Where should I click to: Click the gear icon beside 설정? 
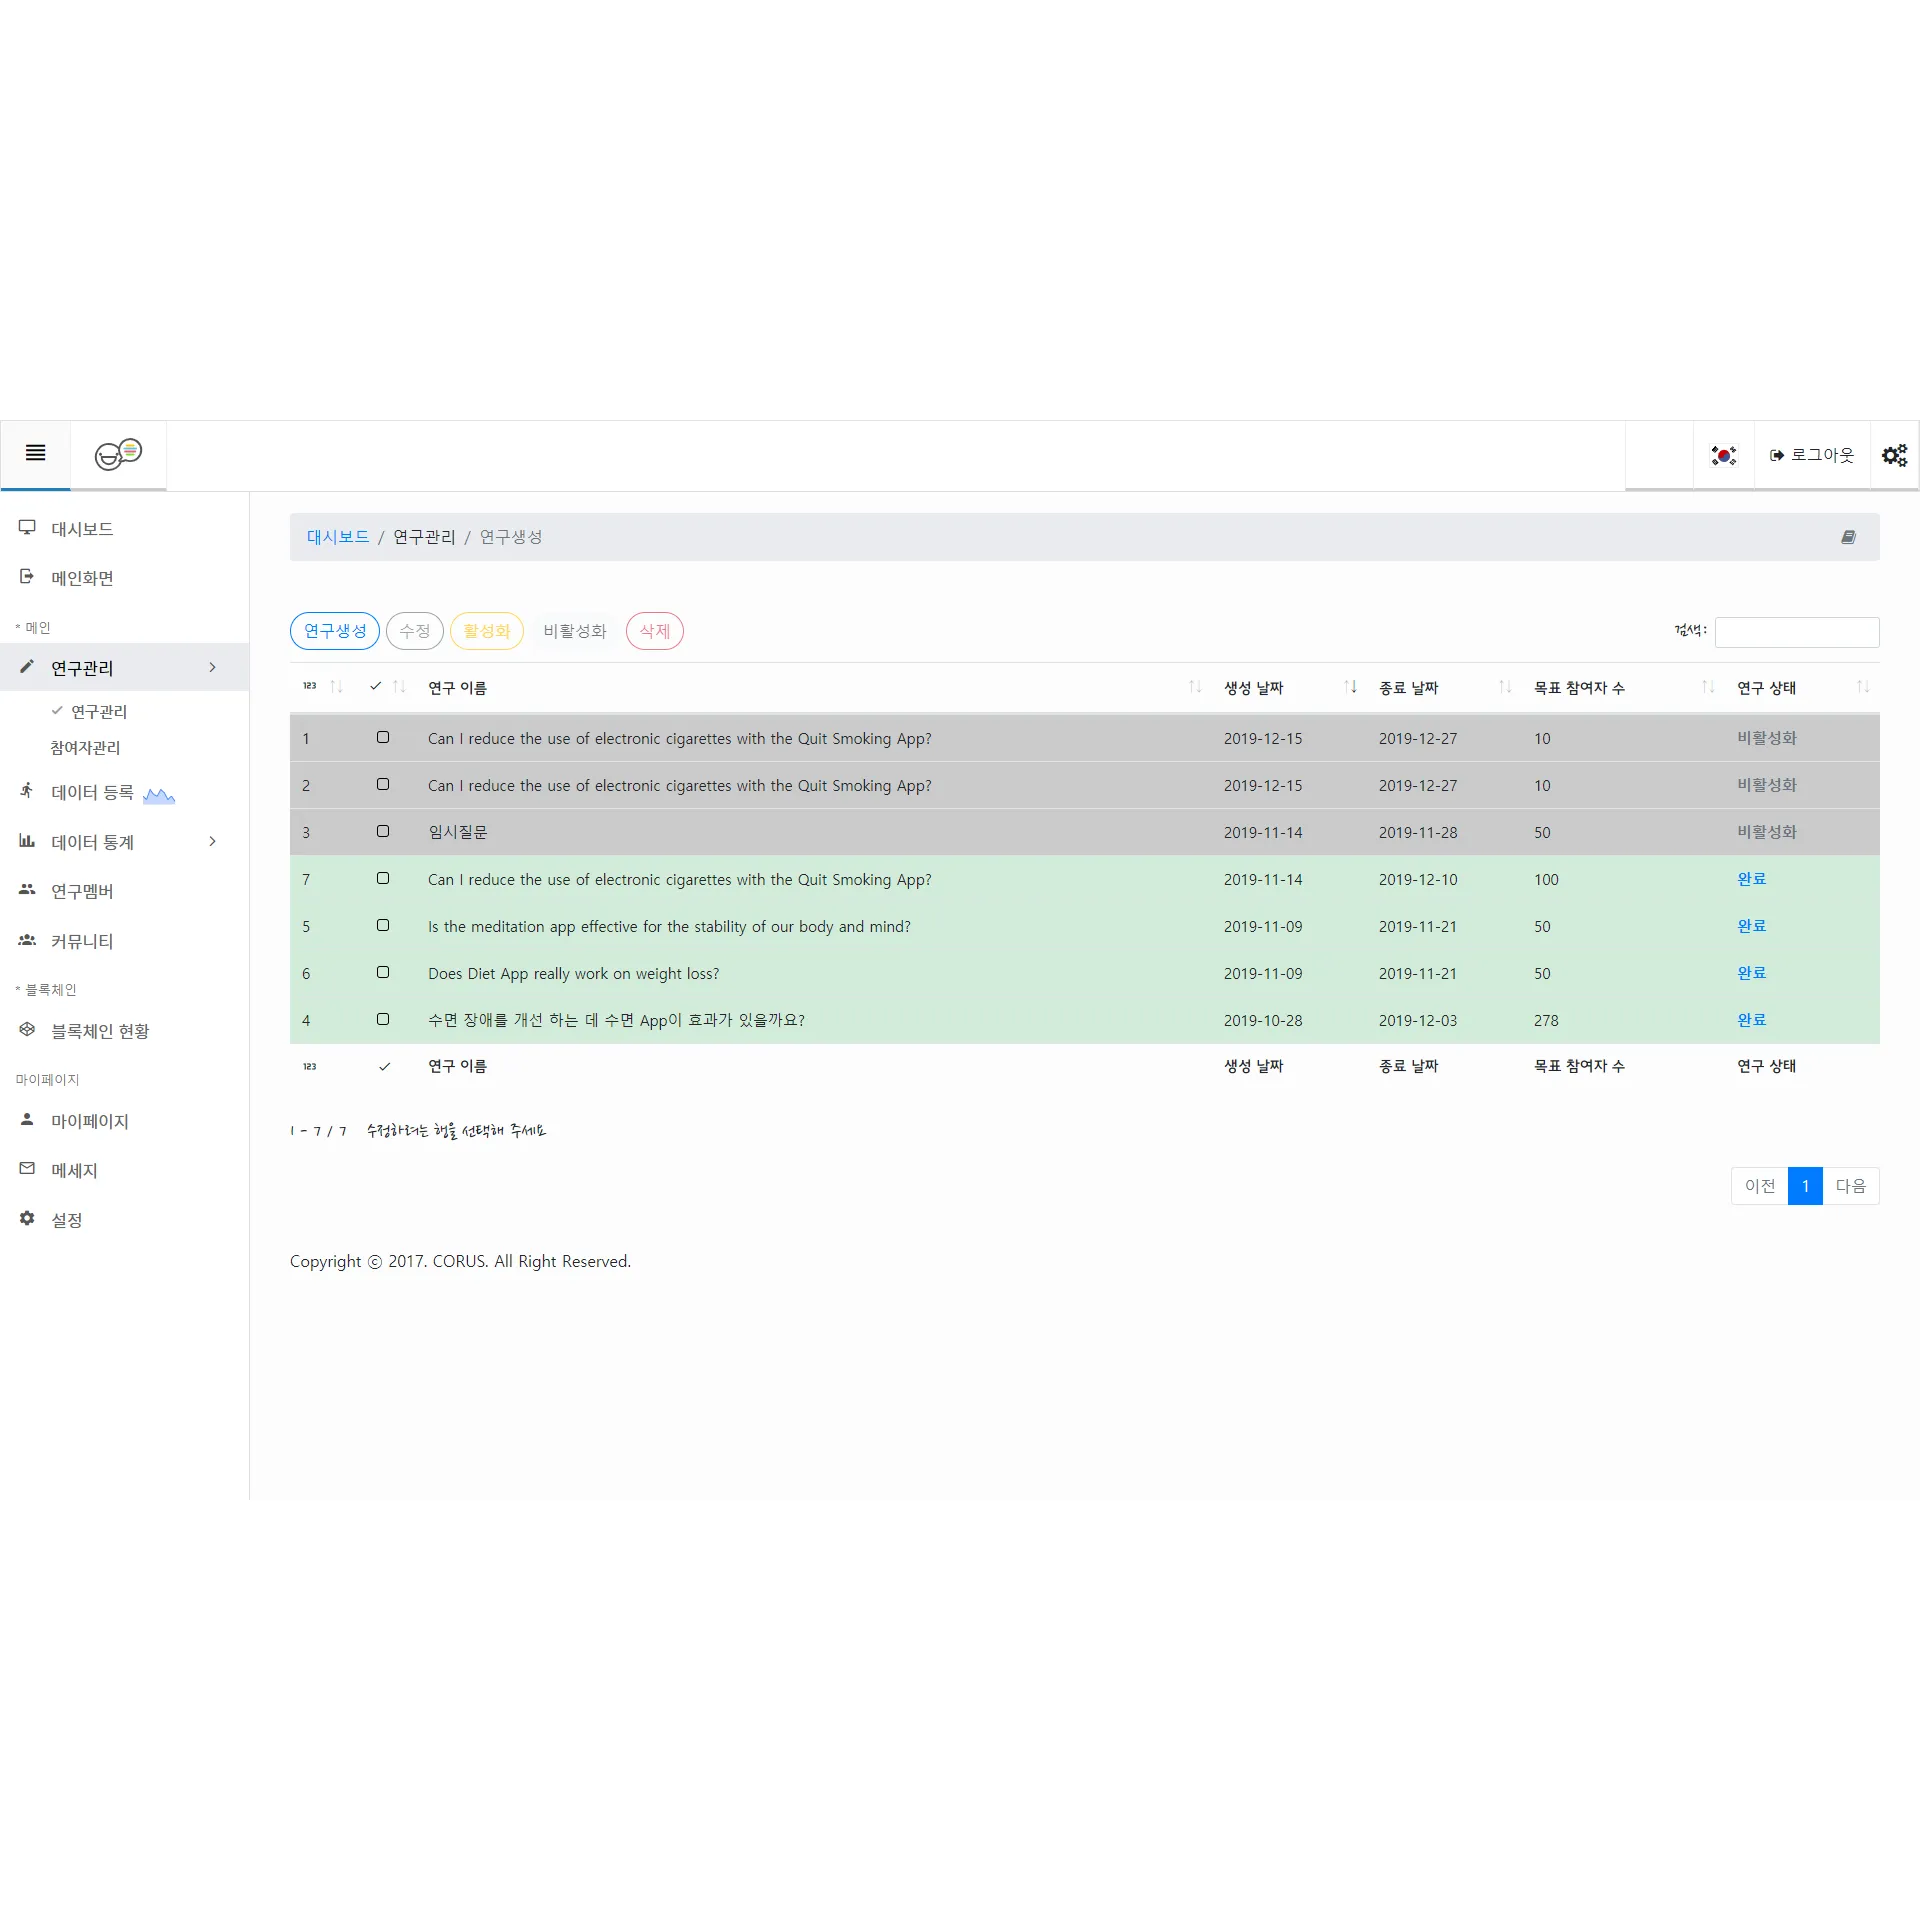point(27,1219)
